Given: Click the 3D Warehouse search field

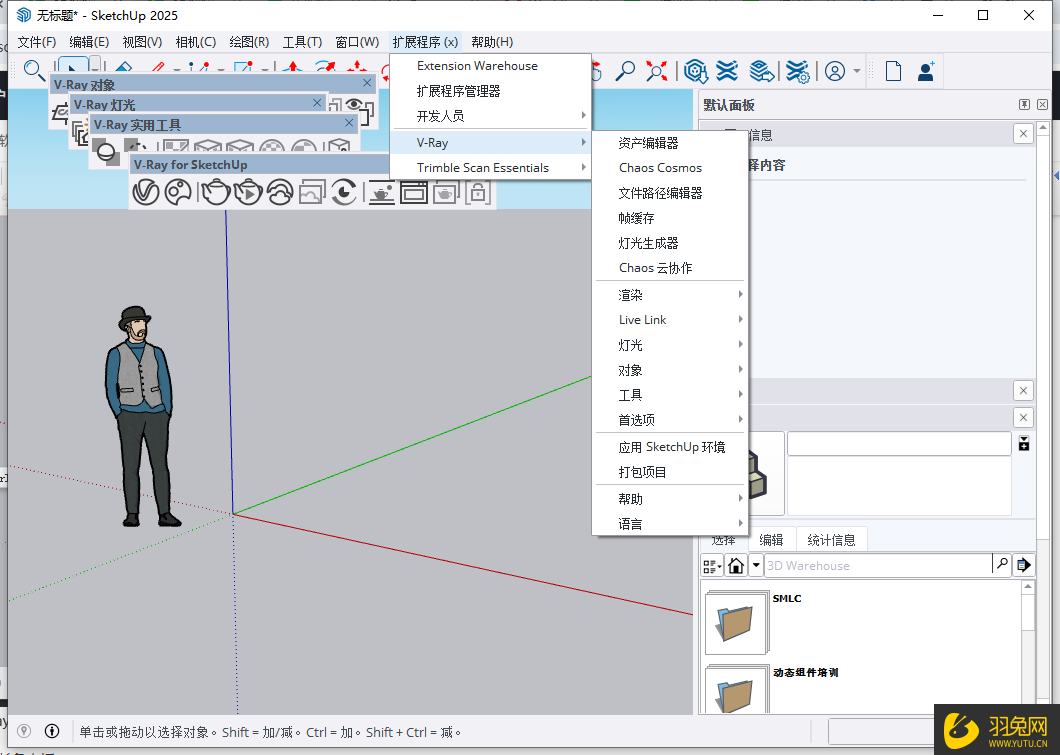Looking at the screenshot, I should click(x=877, y=565).
